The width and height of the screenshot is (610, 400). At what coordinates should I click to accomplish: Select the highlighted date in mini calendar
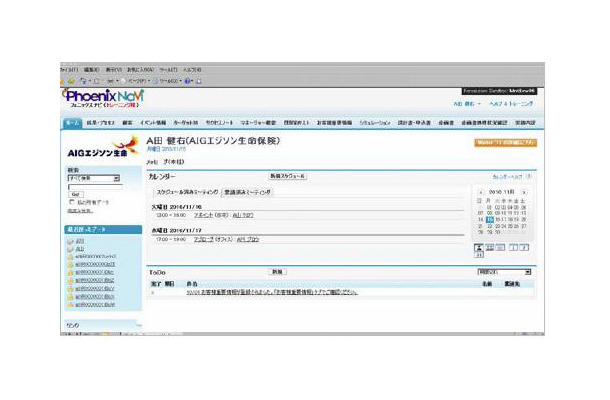(490, 218)
